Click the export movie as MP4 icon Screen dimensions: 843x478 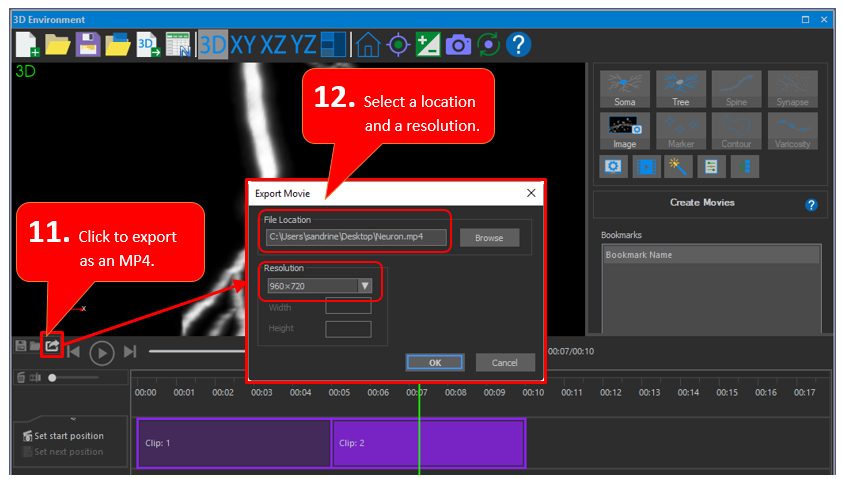click(x=52, y=345)
